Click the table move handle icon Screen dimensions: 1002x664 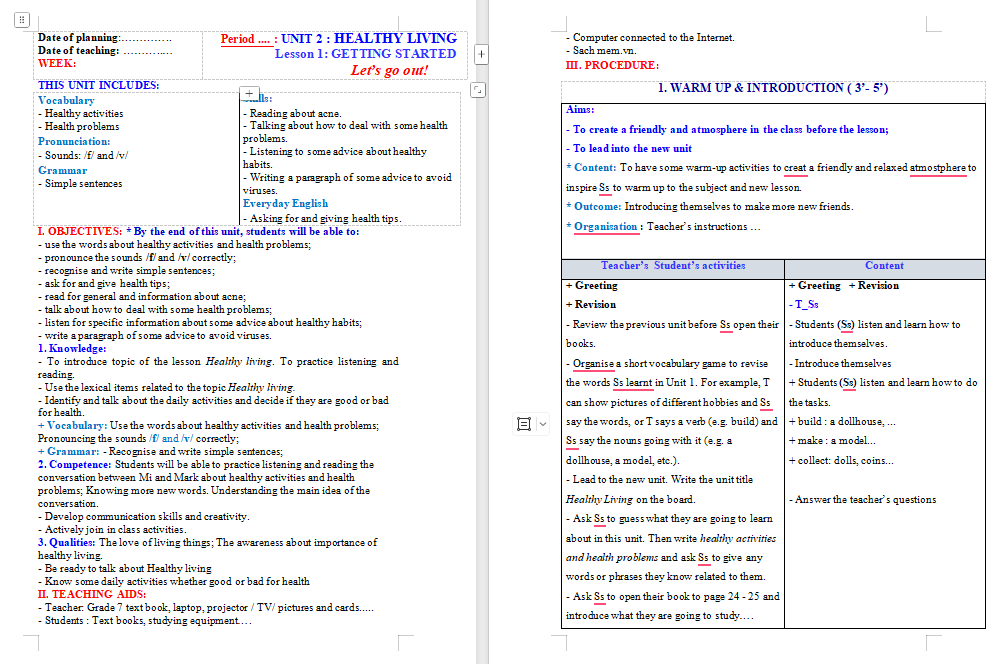tap(22, 17)
